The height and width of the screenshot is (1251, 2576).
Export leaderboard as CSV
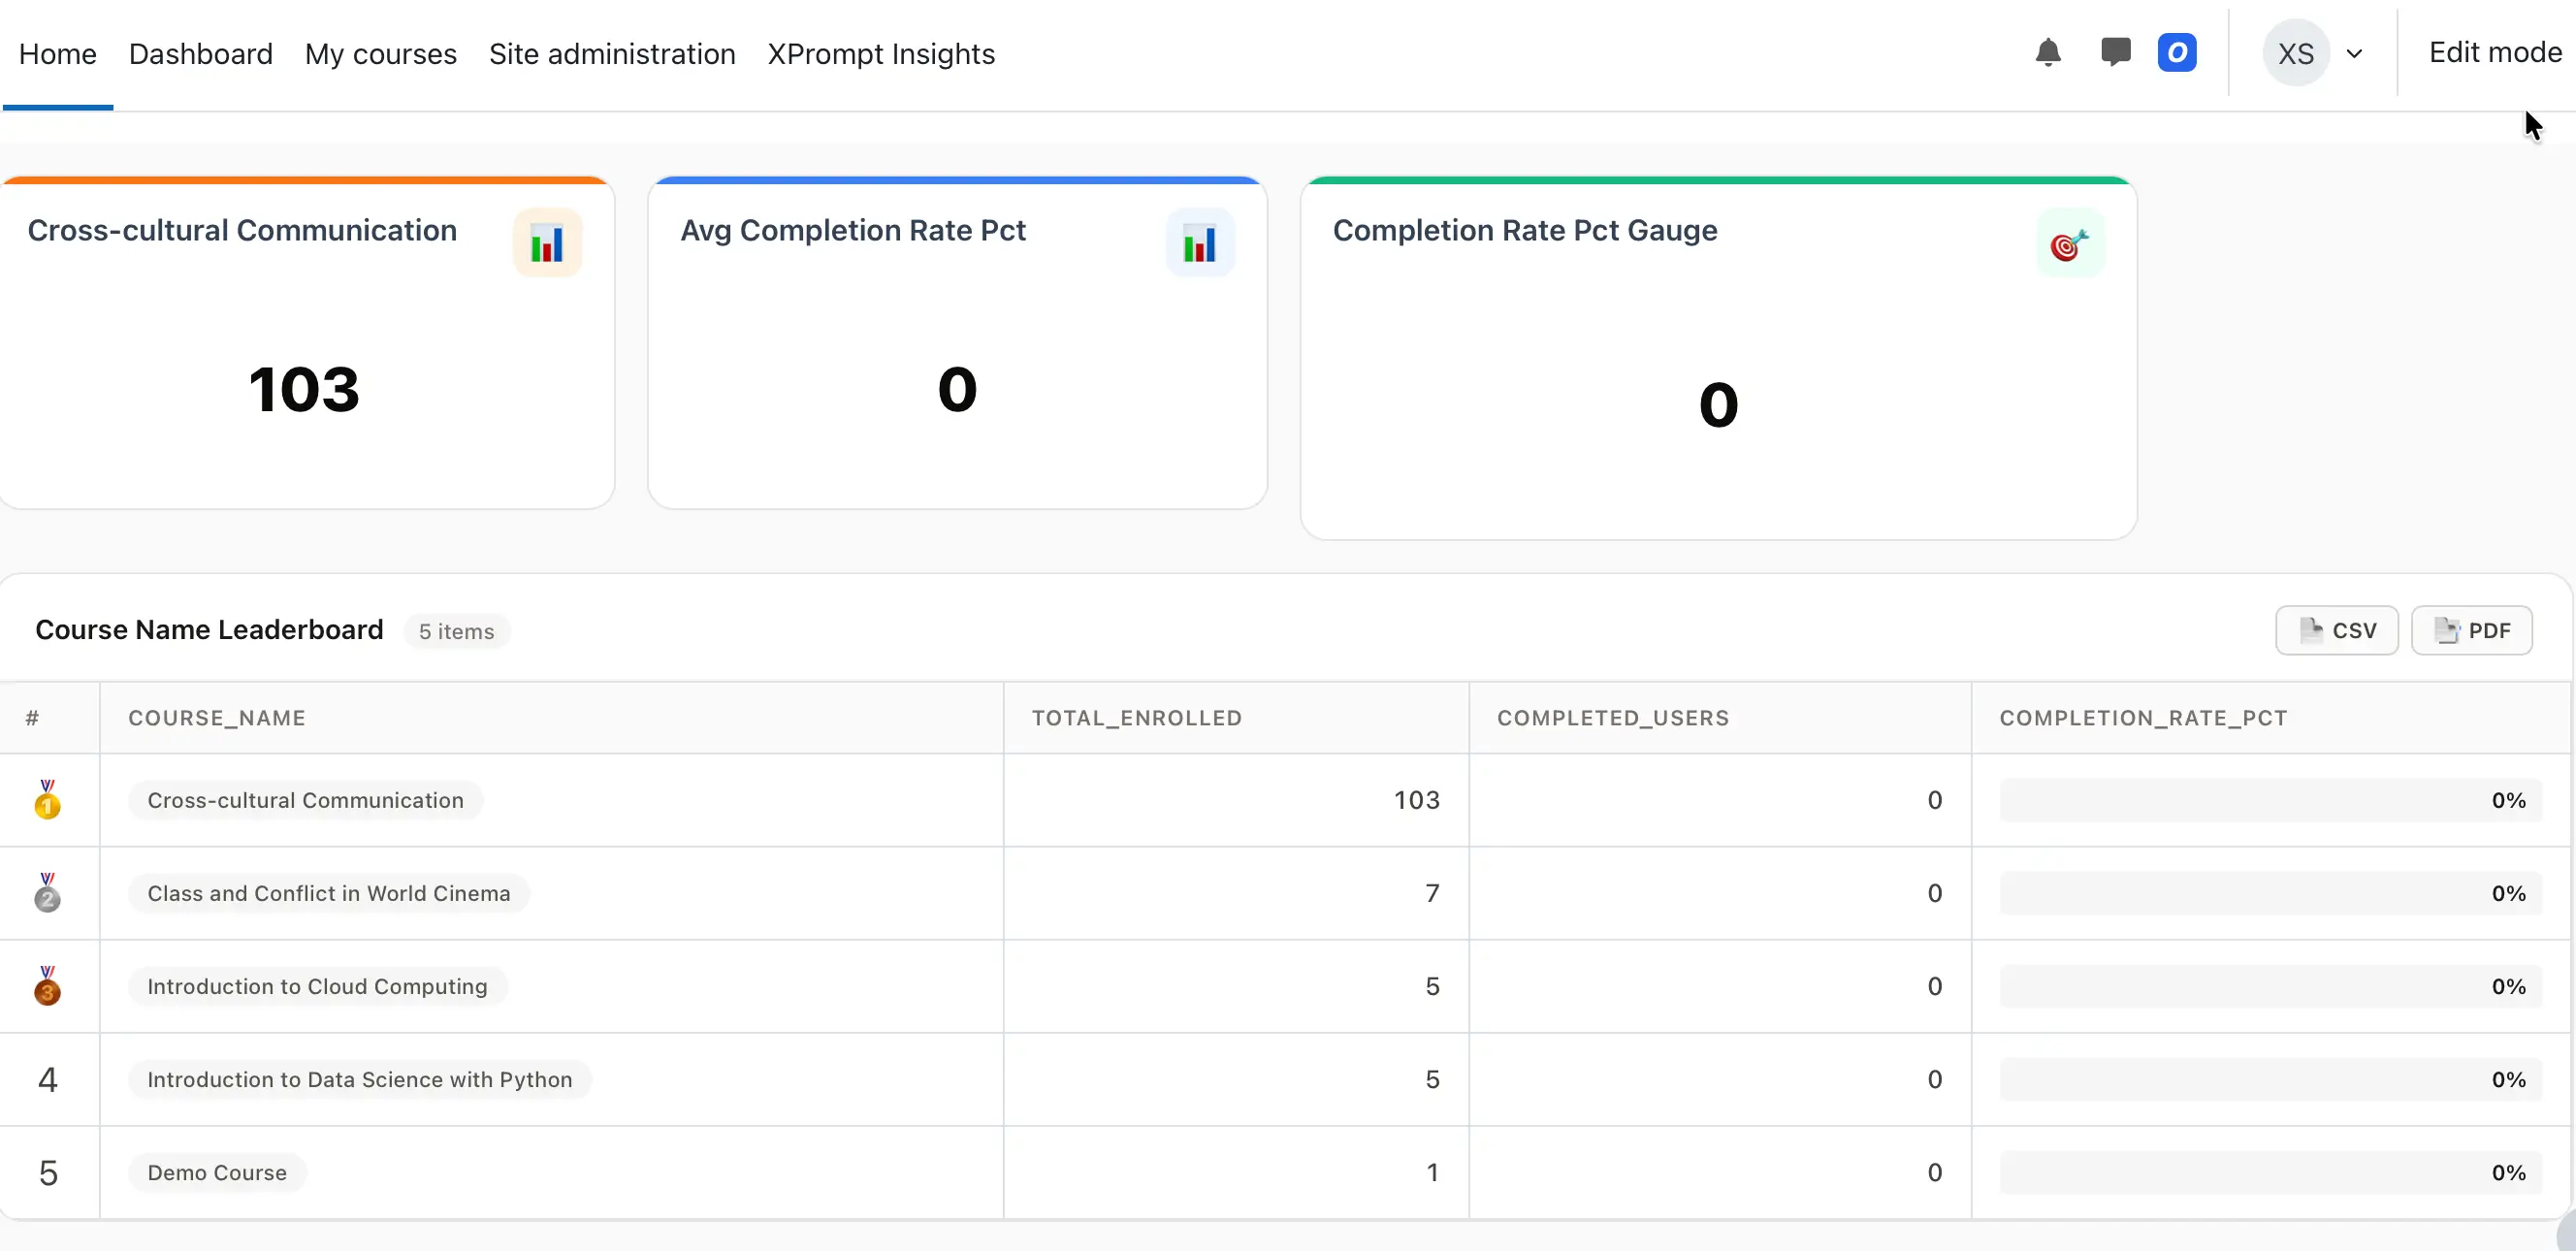(2337, 631)
